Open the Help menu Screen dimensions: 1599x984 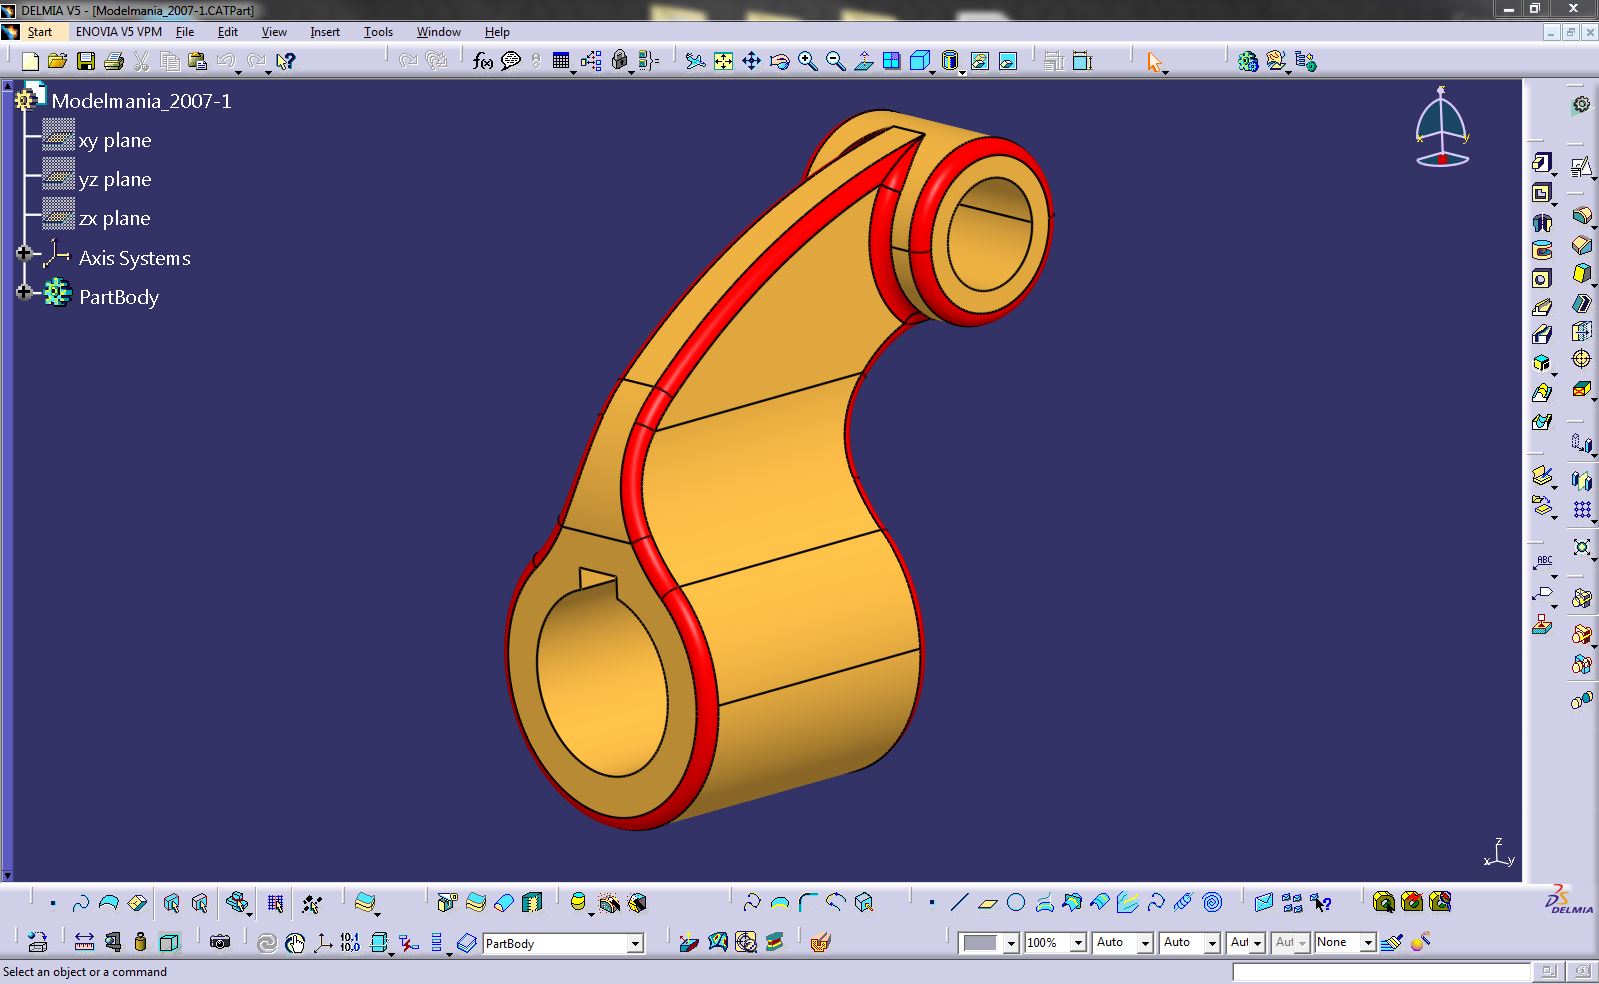coord(497,32)
